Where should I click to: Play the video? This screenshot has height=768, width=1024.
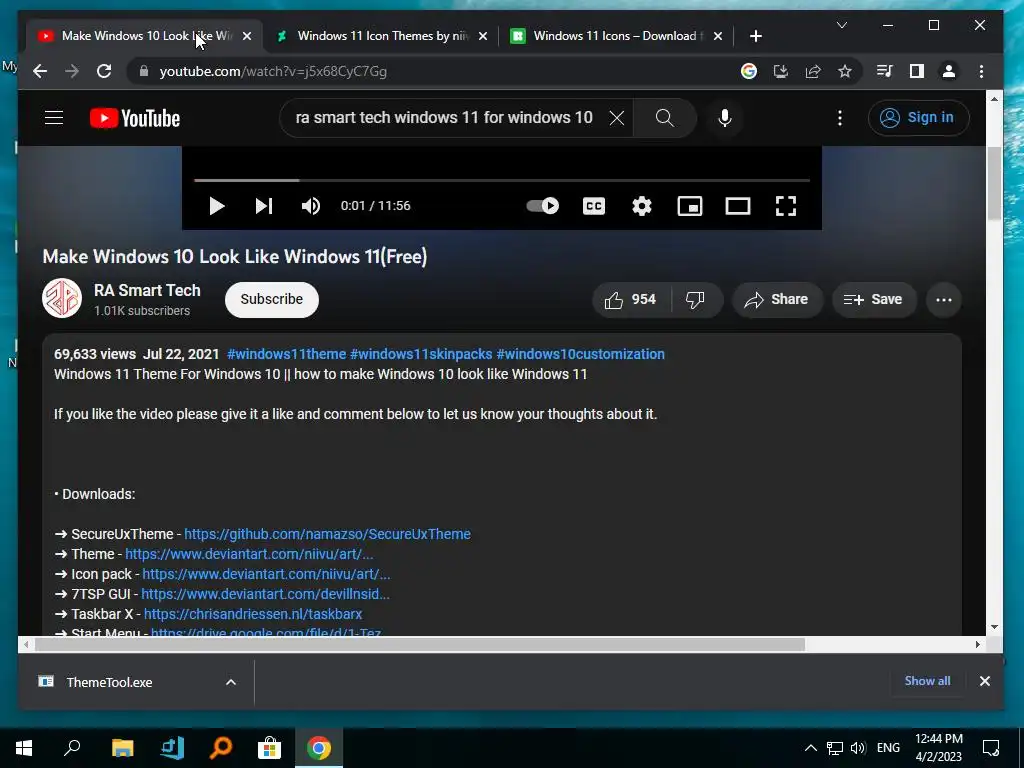point(216,206)
